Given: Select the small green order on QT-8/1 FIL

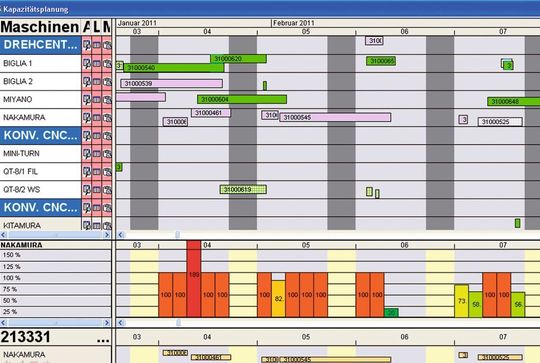Looking at the screenshot, I should click(119, 167).
